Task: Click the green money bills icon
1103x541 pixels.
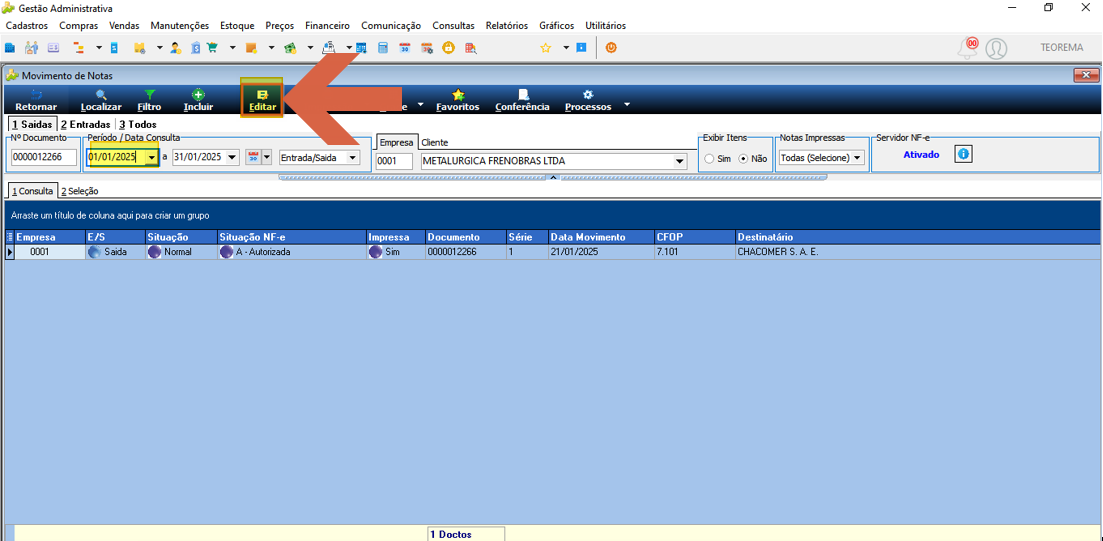Action: click(x=289, y=48)
